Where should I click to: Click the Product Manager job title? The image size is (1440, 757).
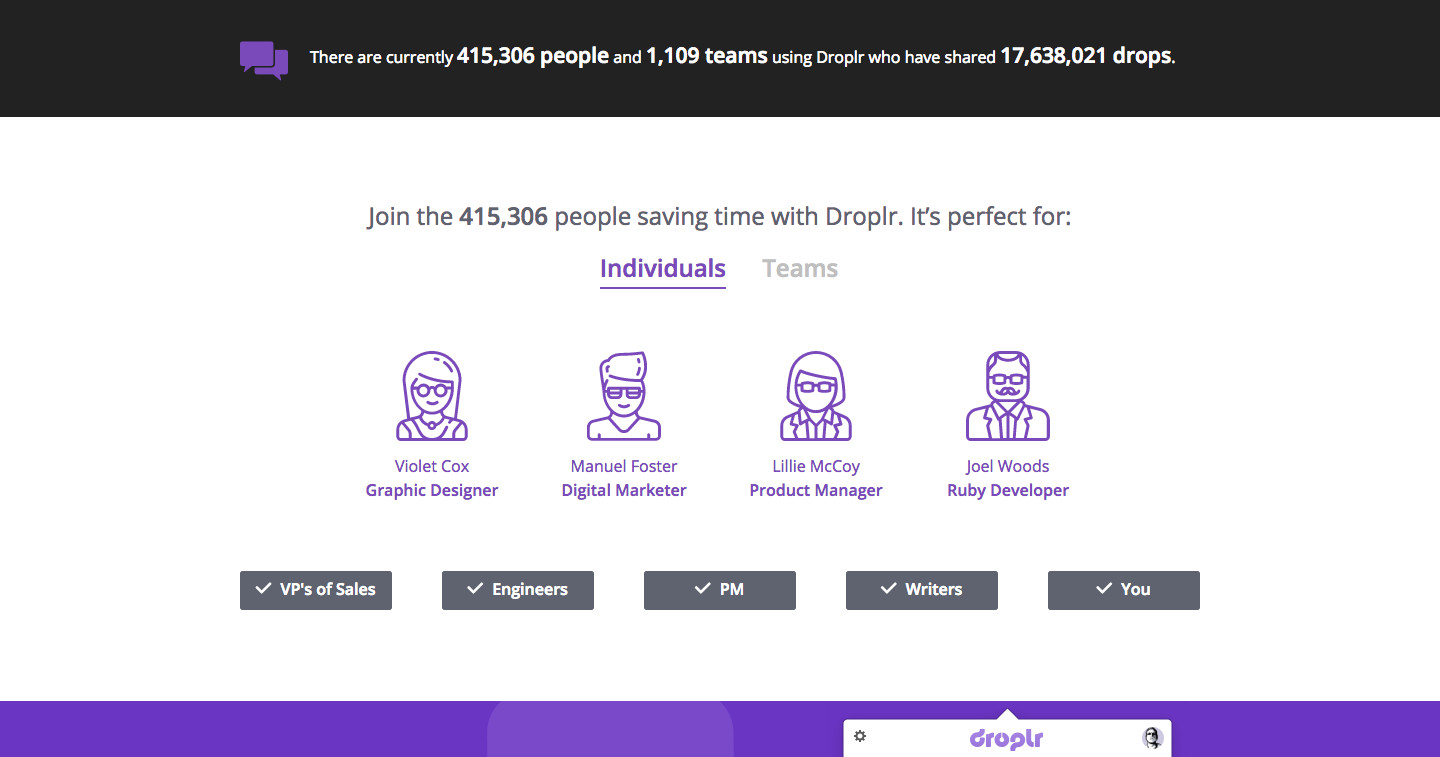[x=816, y=490]
